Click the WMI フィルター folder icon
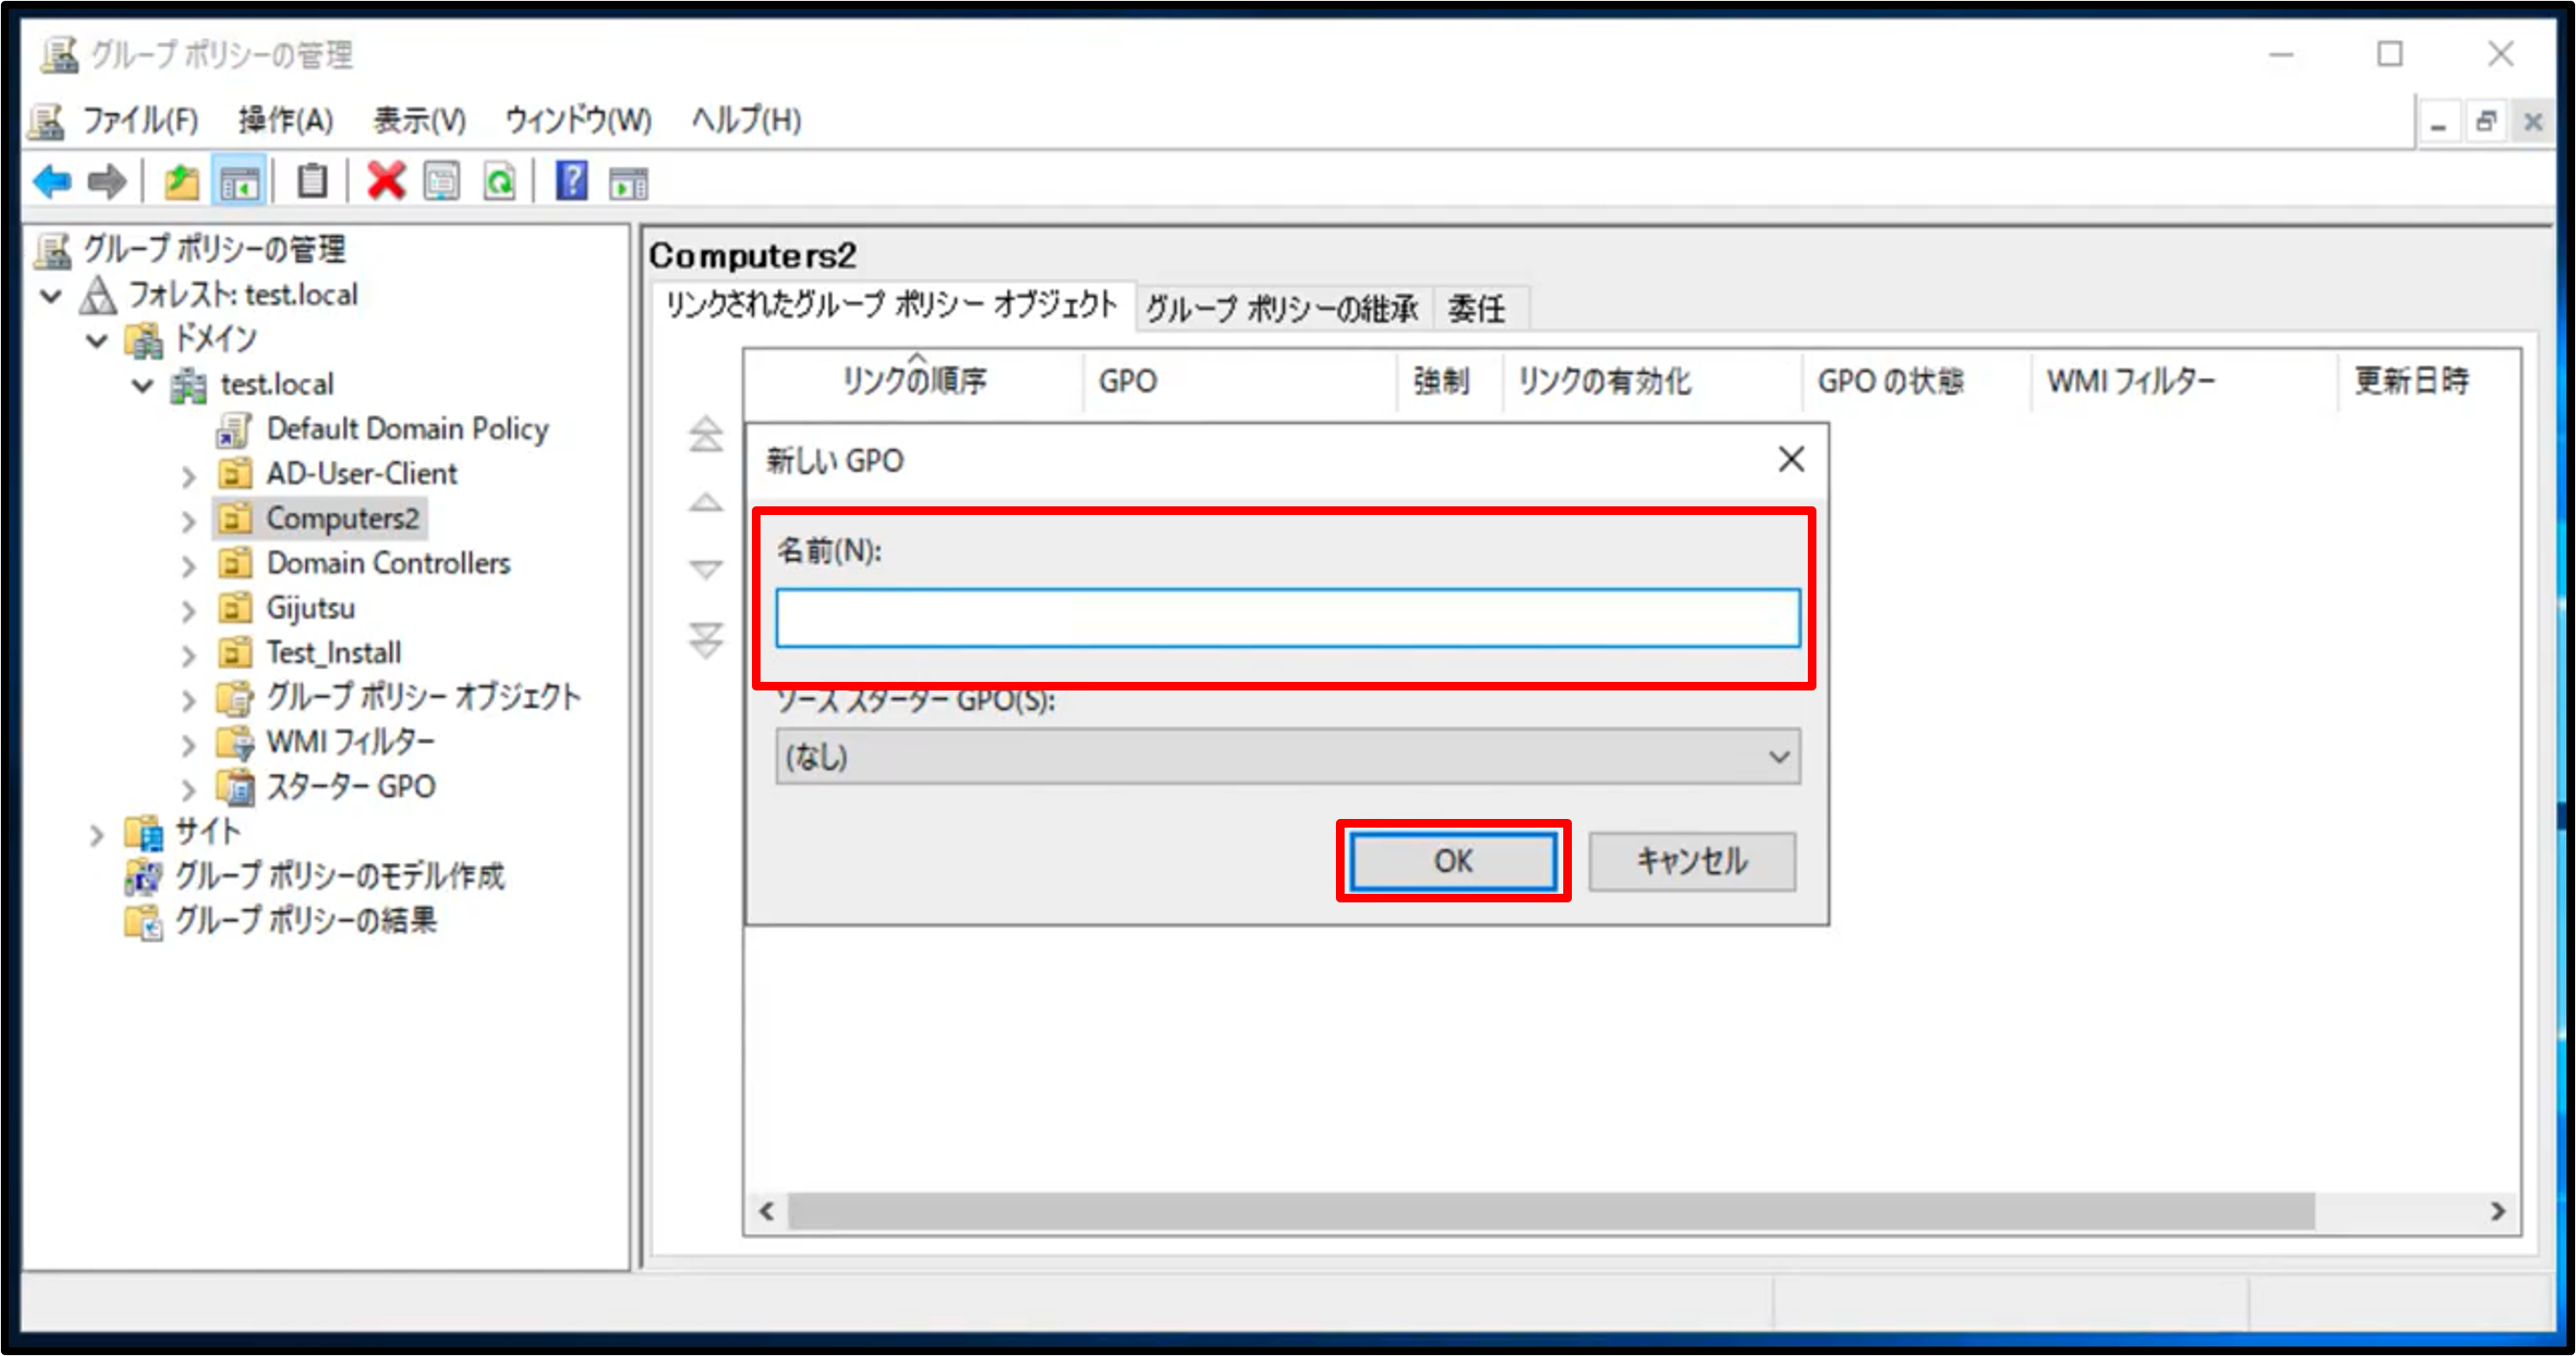Screen dimensions: 2576x1356 (236, 743)
